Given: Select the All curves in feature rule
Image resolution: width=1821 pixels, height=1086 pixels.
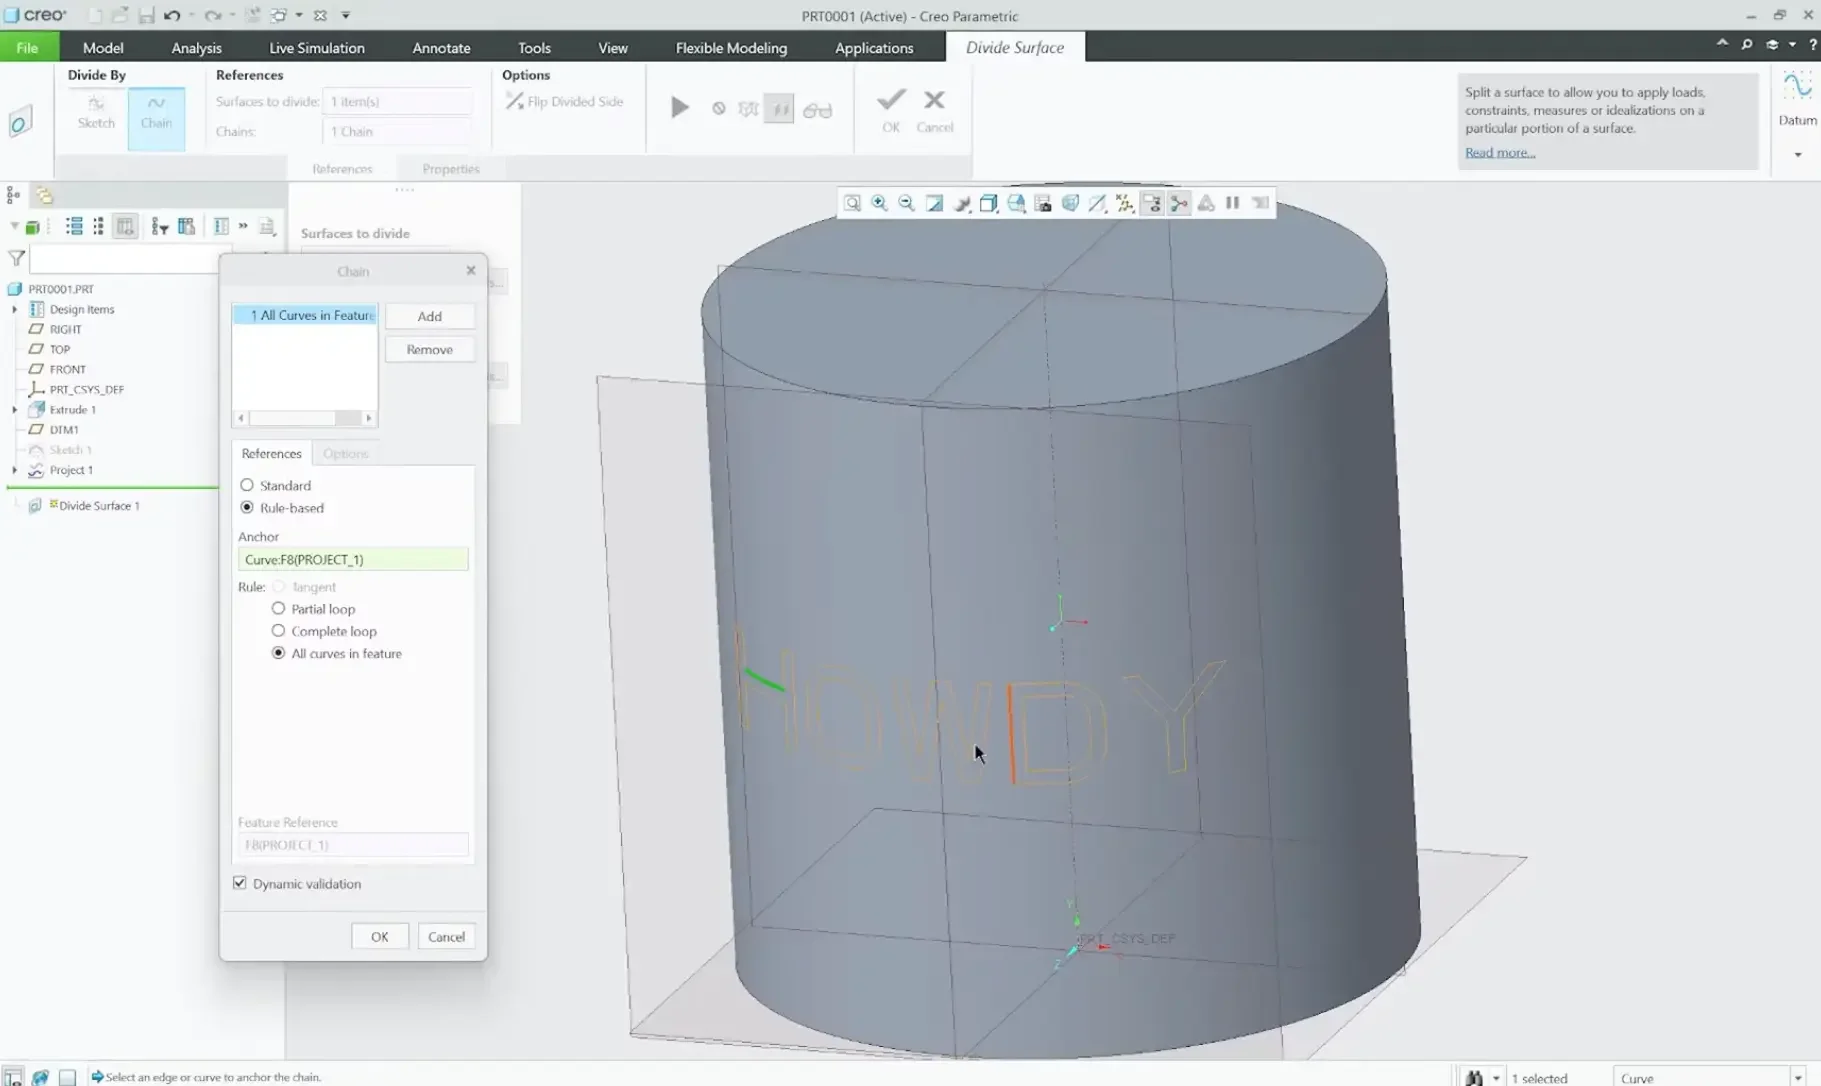Looking at the screenshot, I should point(278,653).
